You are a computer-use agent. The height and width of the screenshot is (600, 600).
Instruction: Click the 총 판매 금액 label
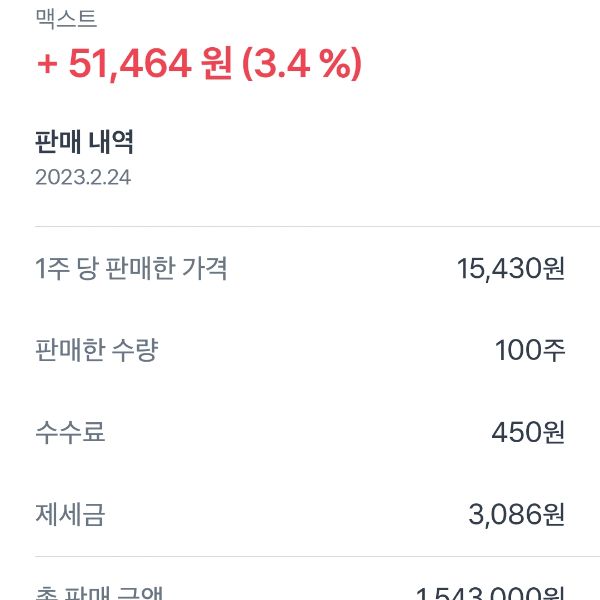click(100, 592)
